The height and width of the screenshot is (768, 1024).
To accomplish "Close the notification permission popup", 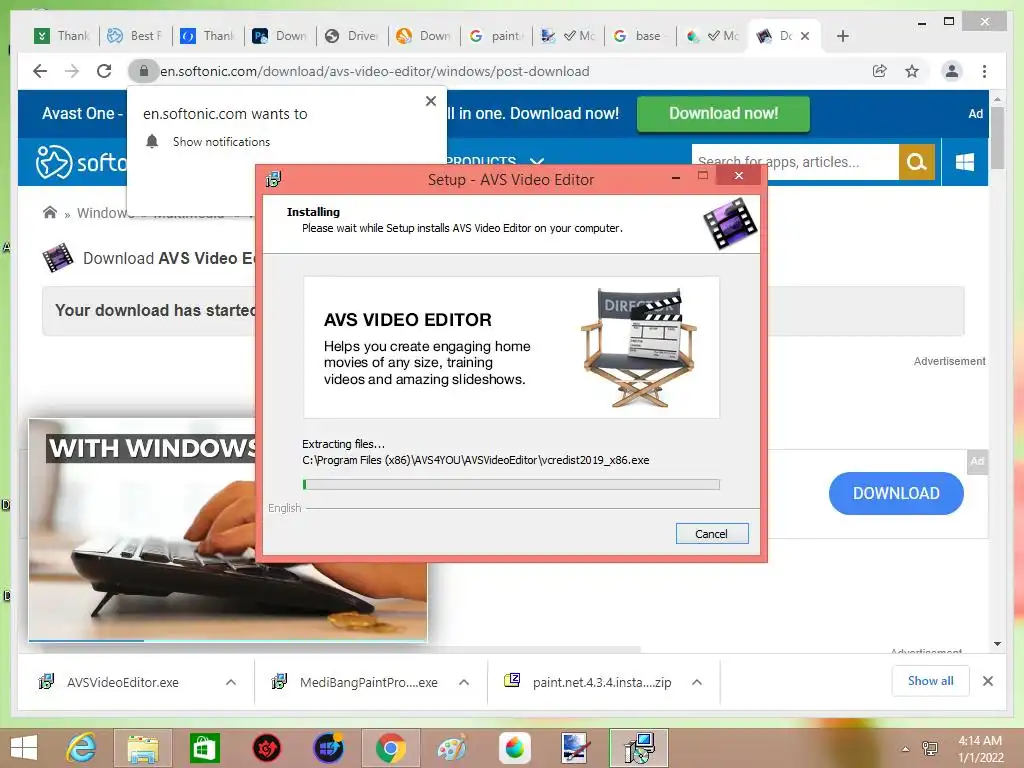I will coord(430,101).
